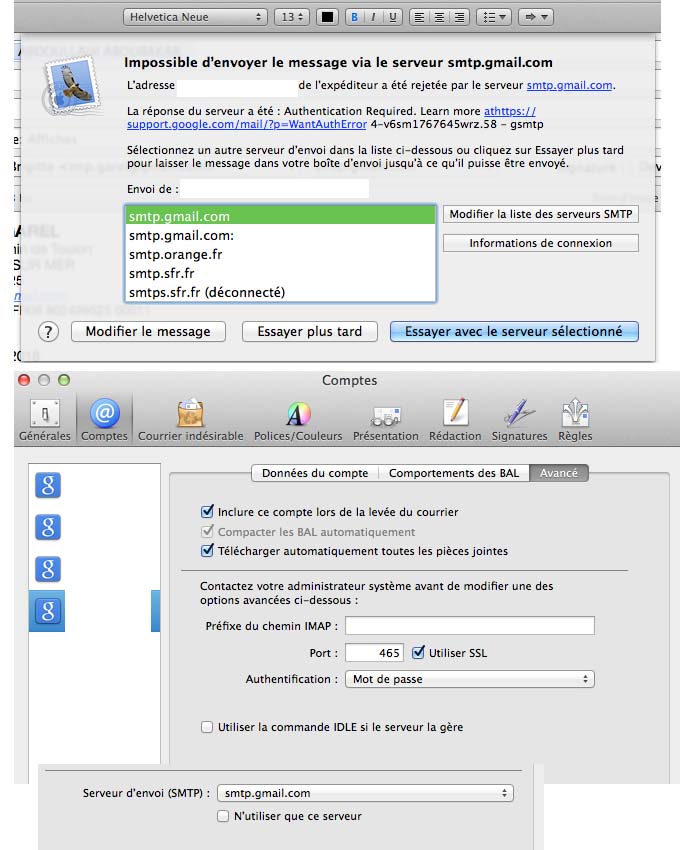Open the Rédaction preferences pane

pyautogui.click(x=455, y=420)
